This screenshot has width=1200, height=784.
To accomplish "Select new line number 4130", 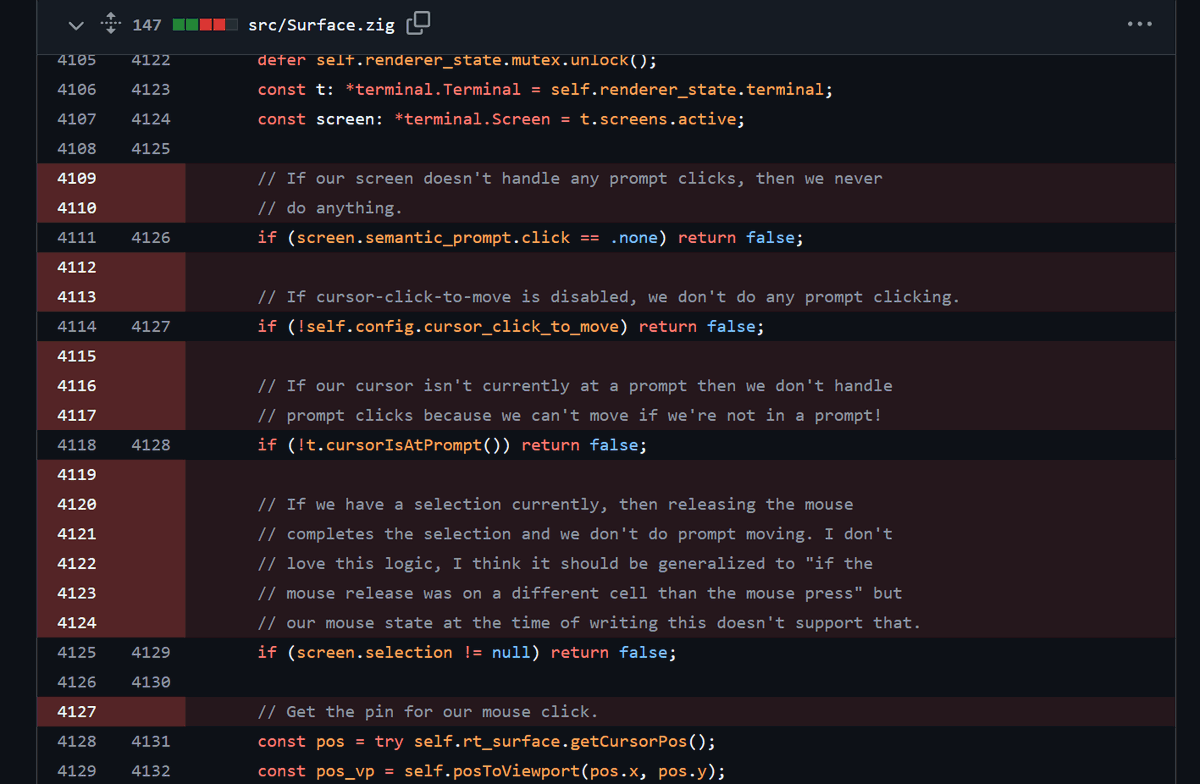I will coord(150,682).
